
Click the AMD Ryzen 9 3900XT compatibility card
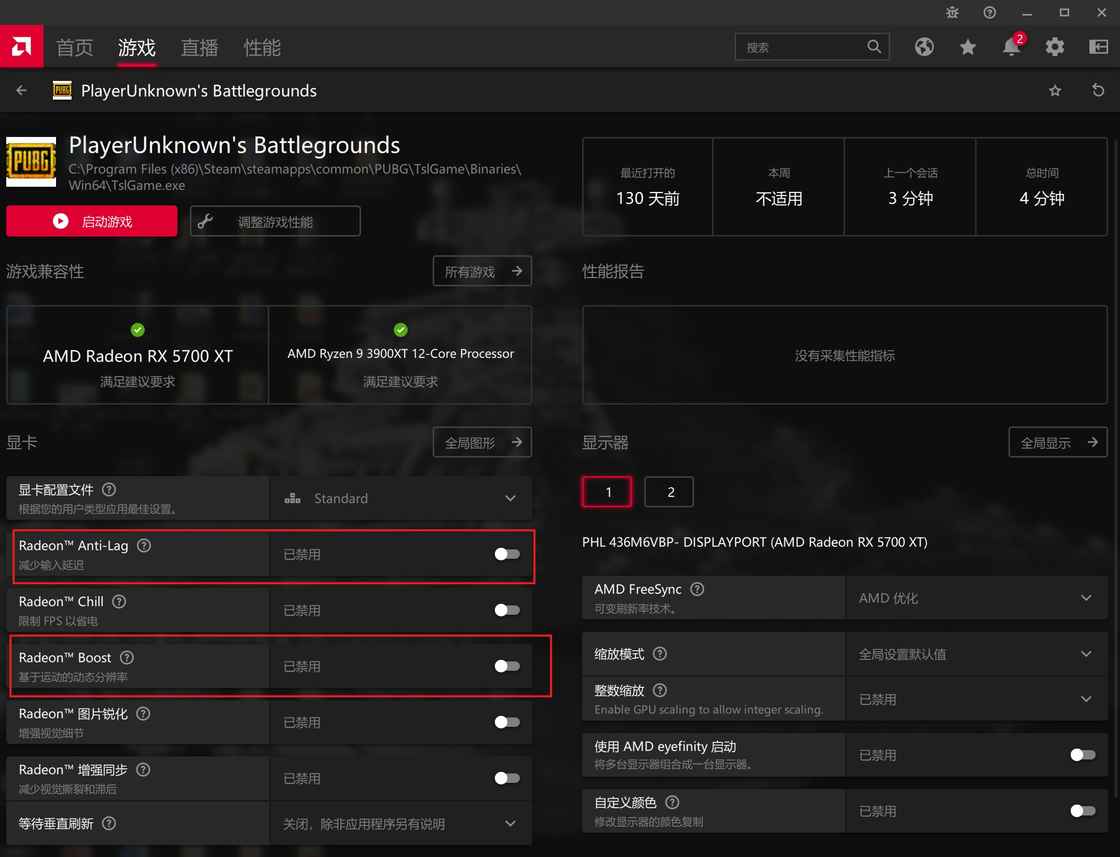click(401, 355)
